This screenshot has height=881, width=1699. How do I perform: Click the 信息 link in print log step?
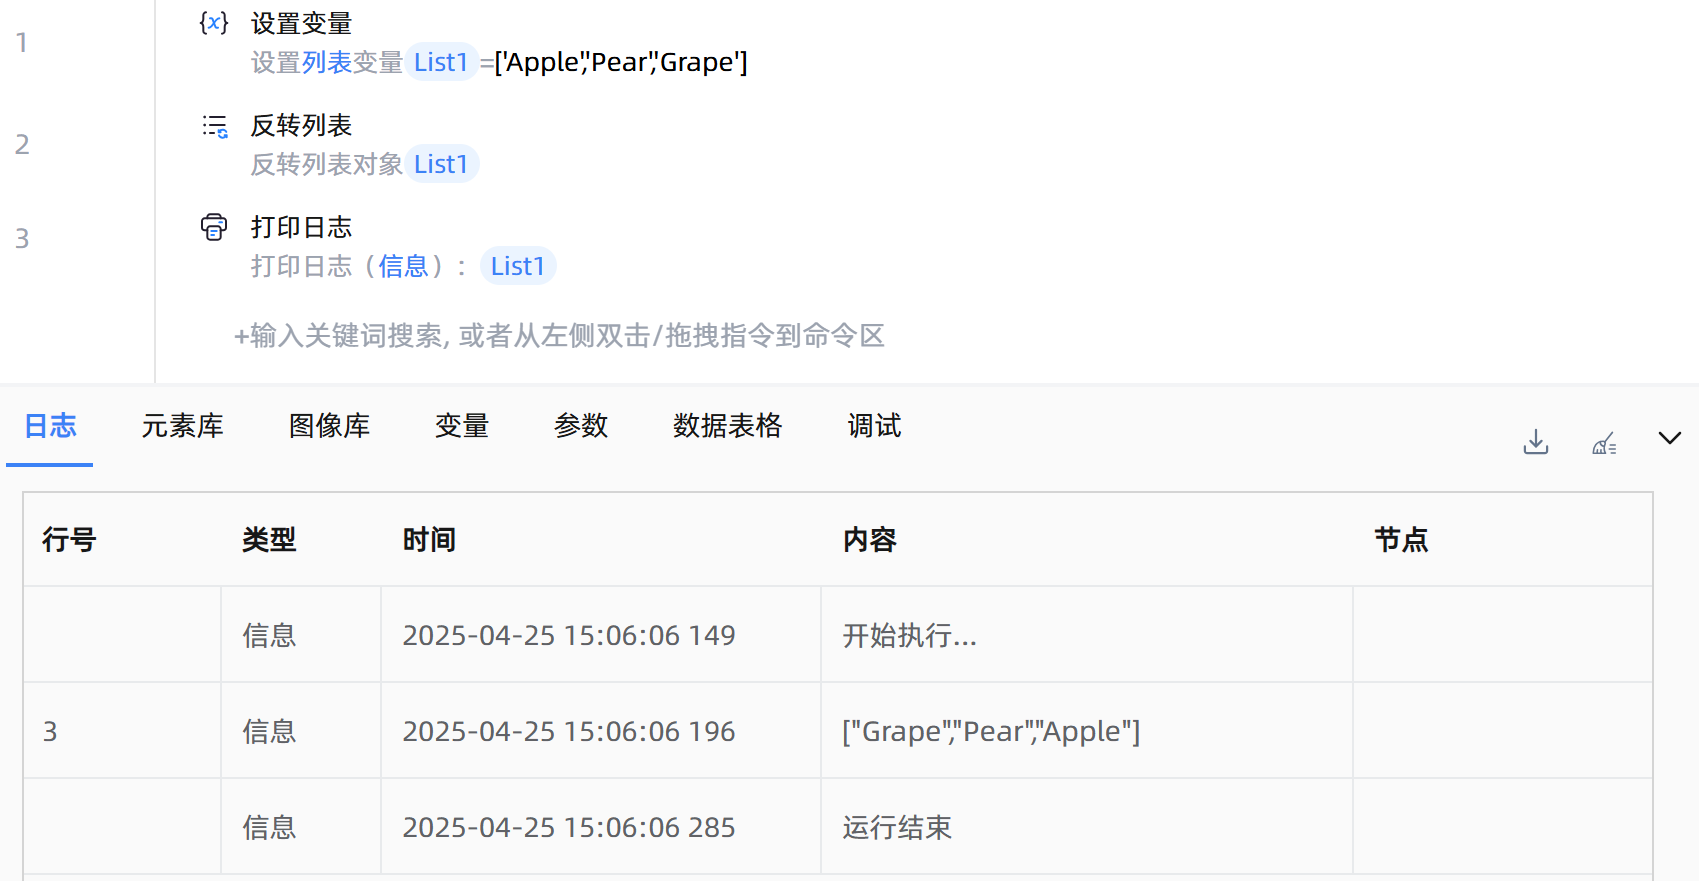click(403, 266)
